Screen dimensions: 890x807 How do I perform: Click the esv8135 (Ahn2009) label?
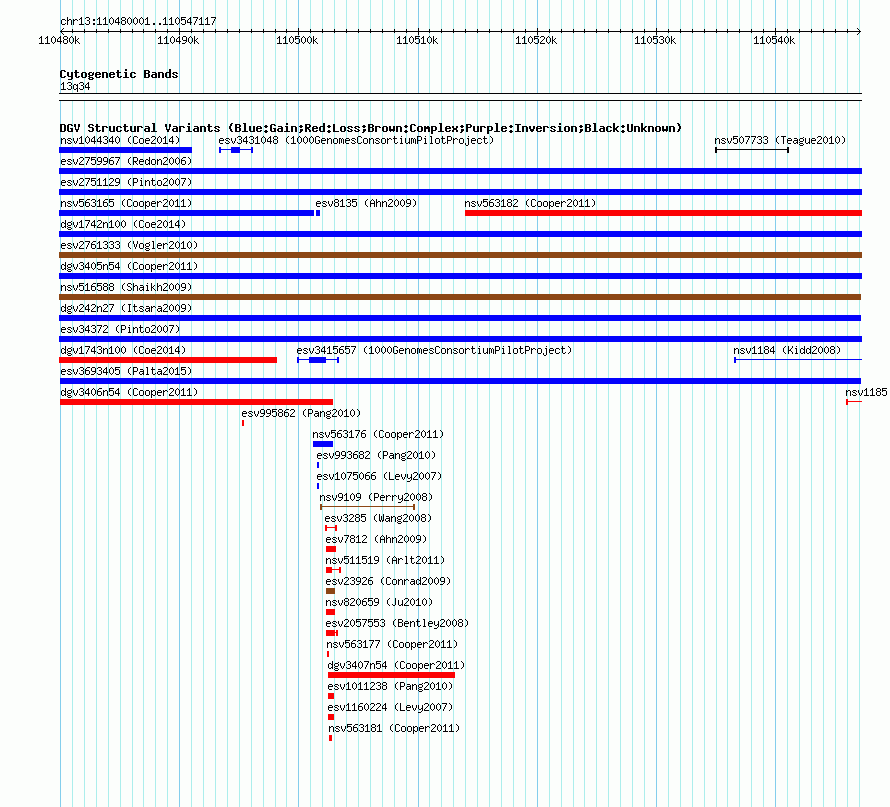click(366, 203)
